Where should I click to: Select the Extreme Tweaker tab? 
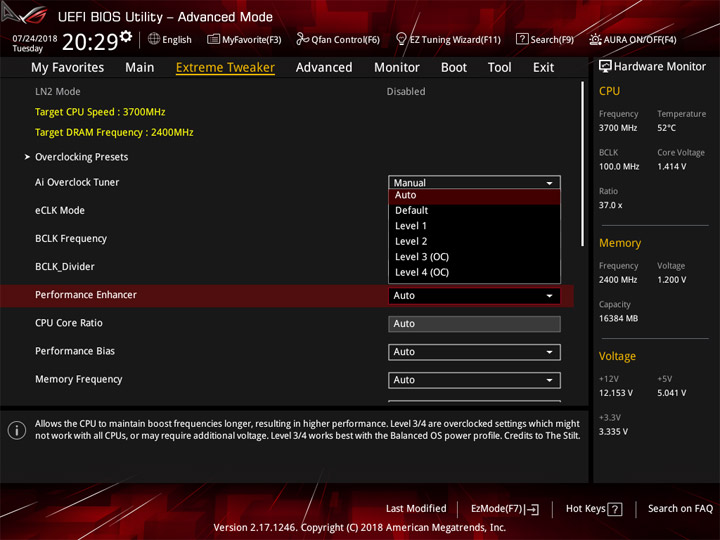pos(225,68)
